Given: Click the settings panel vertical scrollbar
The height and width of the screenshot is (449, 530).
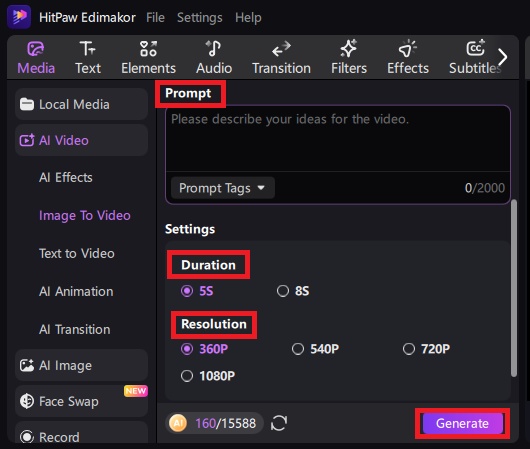Looking at the screenshot, I should click(514, 288).
